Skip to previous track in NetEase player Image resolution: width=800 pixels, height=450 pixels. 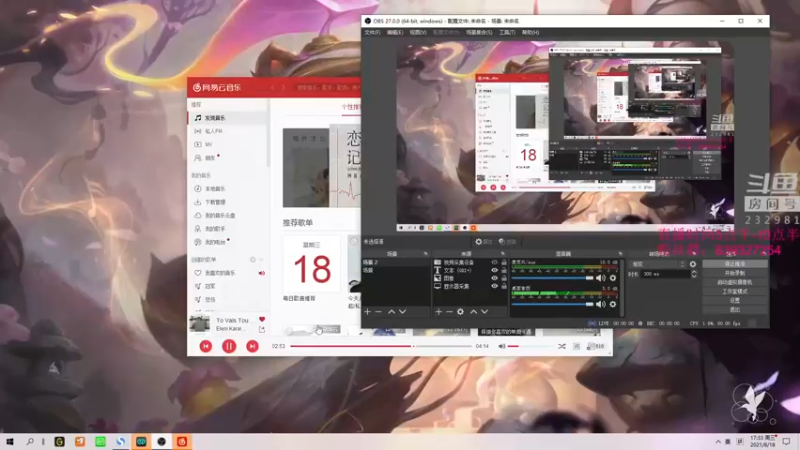[206, 346]
